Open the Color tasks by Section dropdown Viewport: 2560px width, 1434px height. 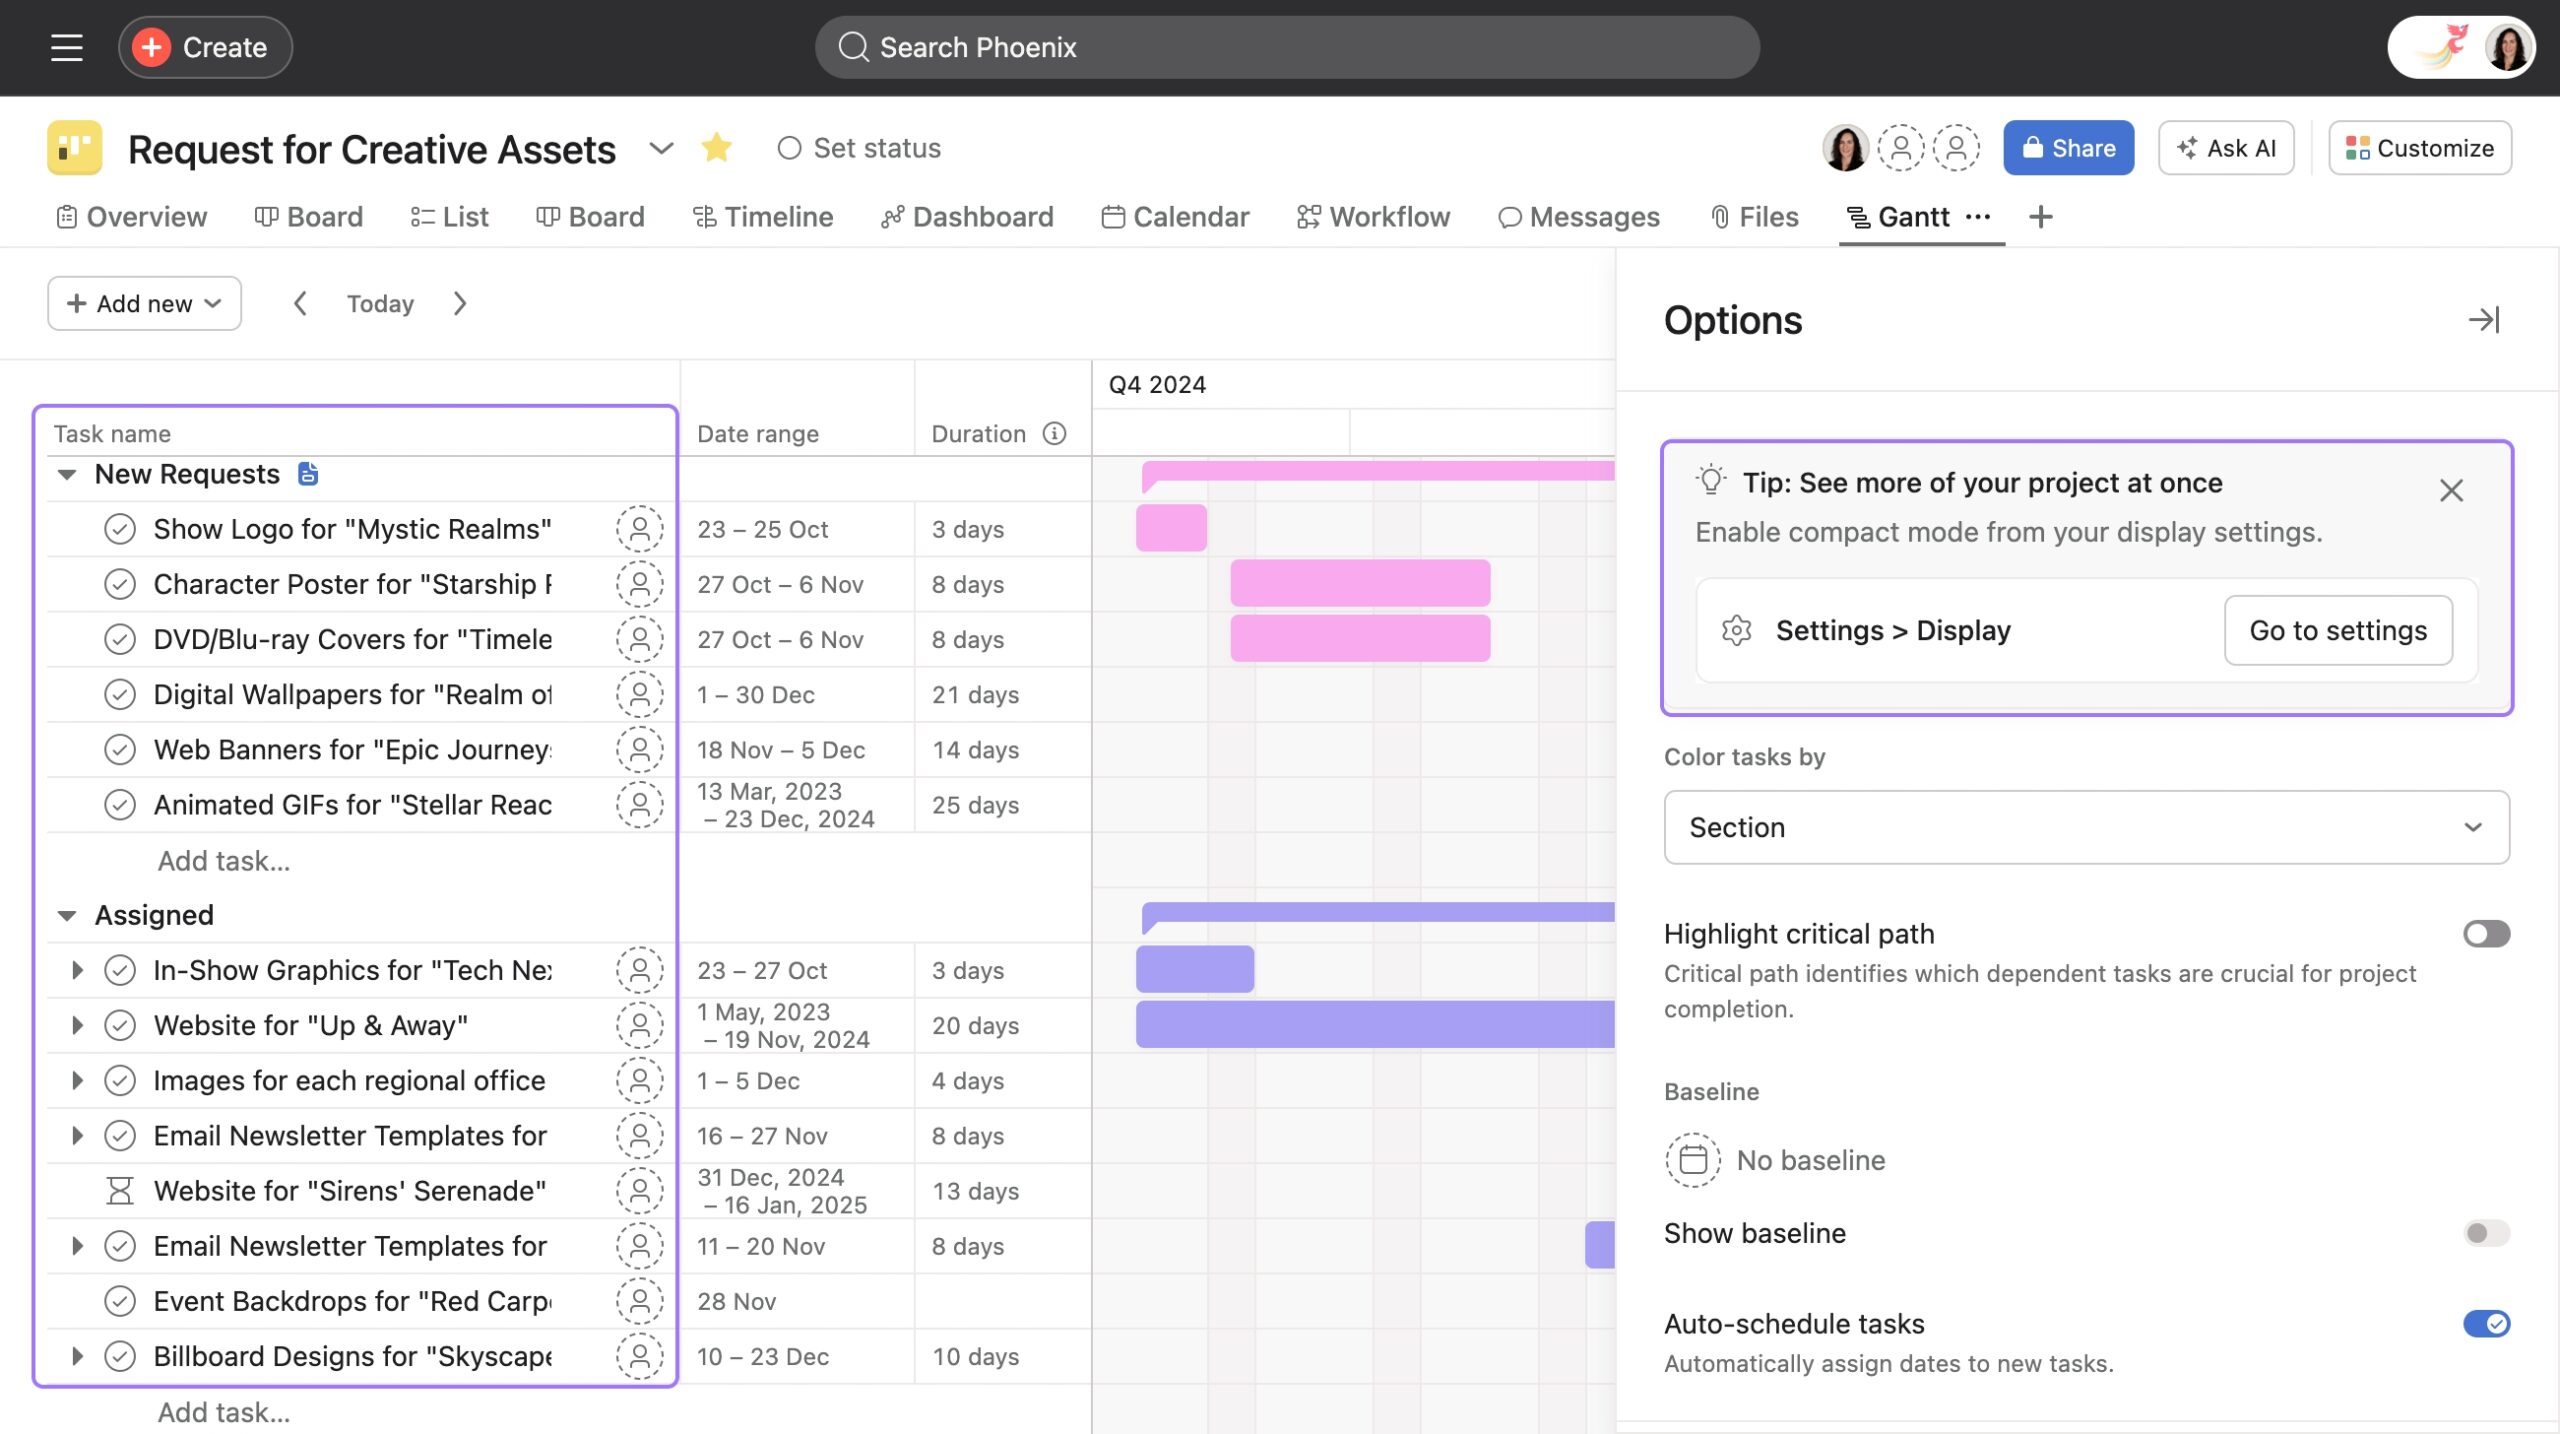tap(2086, 827)
